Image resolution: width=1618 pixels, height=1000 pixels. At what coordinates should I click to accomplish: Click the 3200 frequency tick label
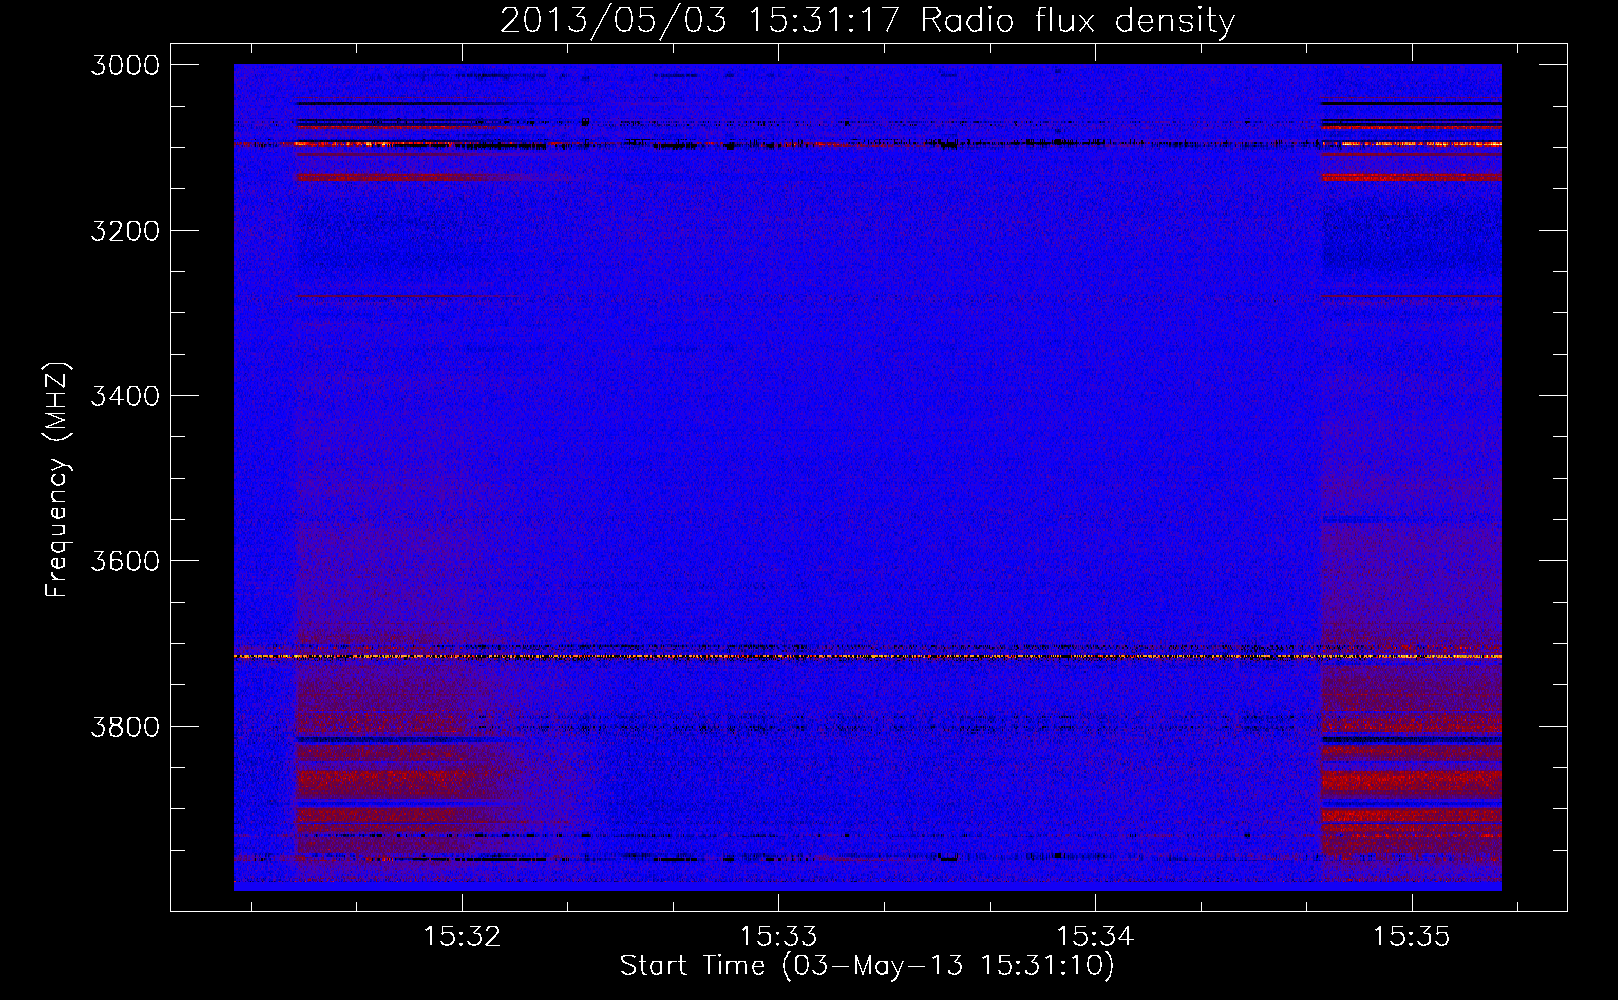pyautogui.click(x=125, y=231)
